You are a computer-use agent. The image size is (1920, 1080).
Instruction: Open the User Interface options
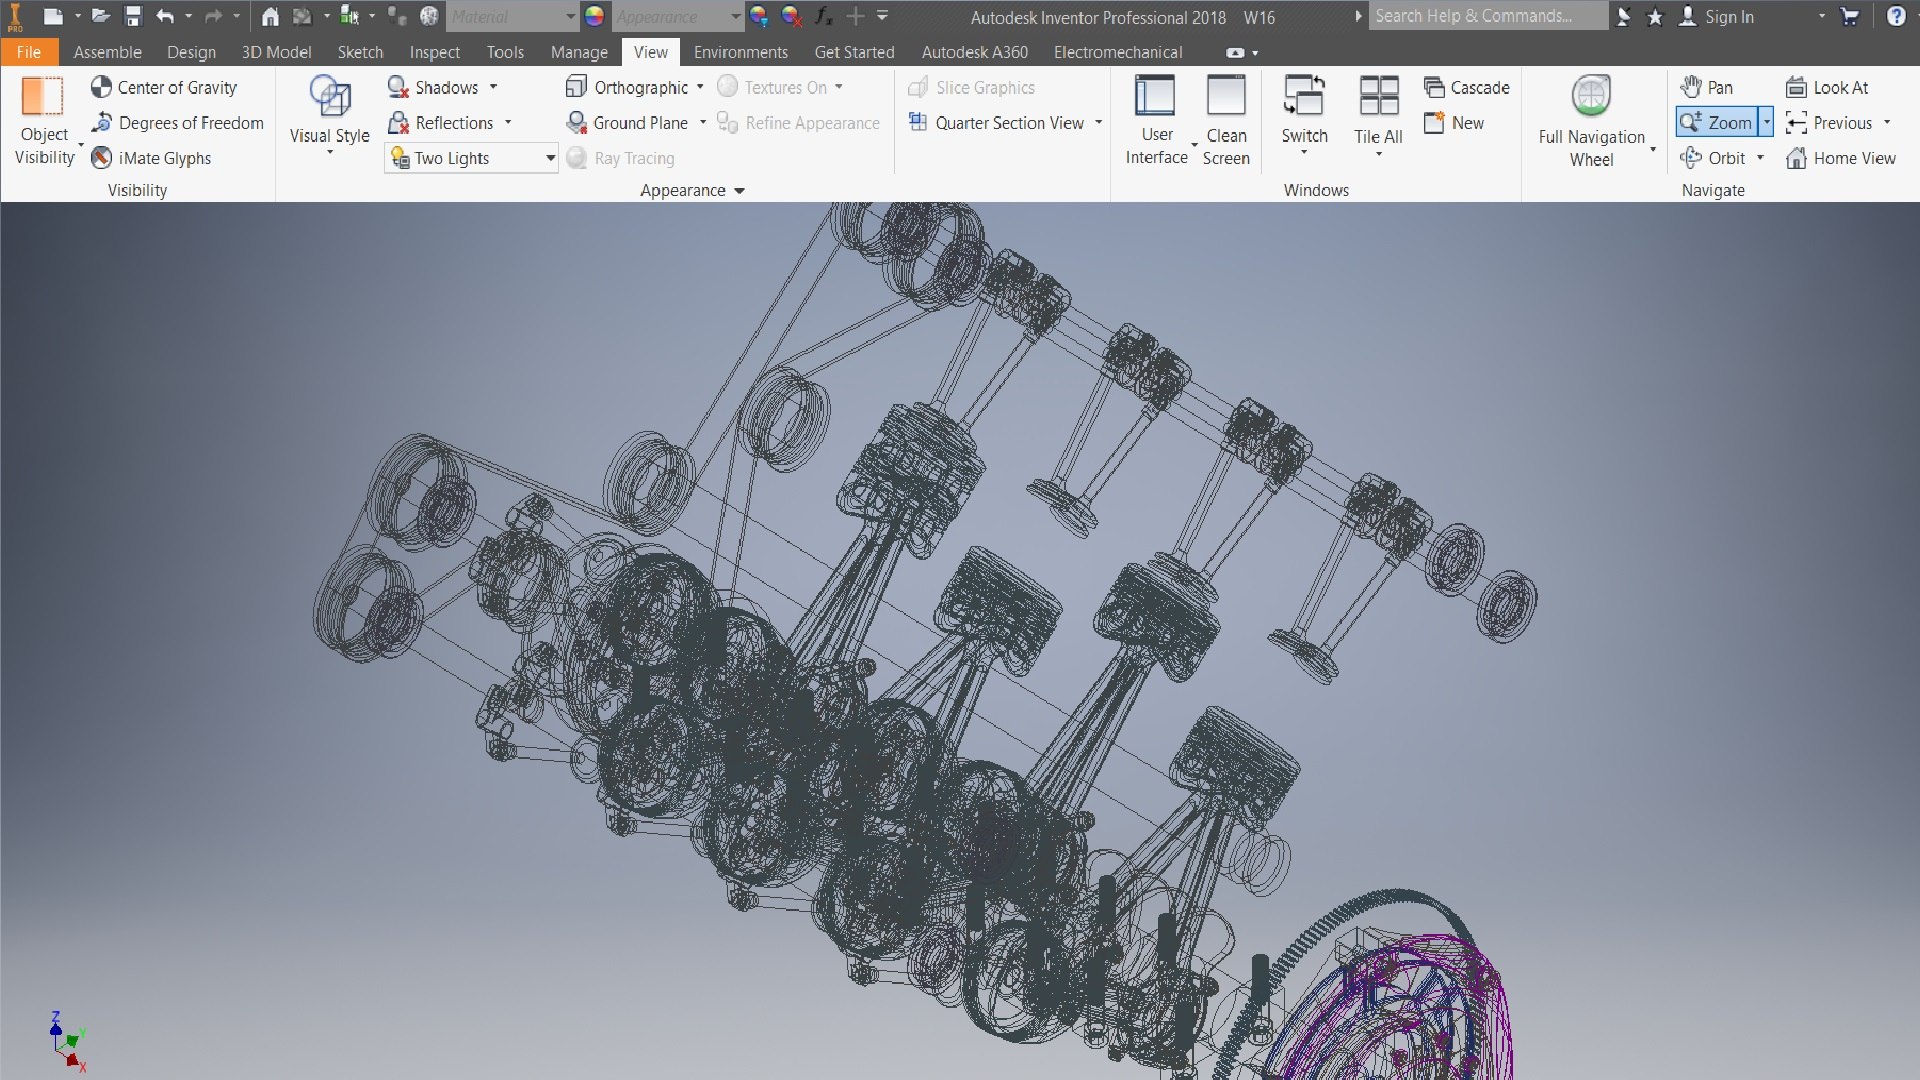coord(1156,120)
